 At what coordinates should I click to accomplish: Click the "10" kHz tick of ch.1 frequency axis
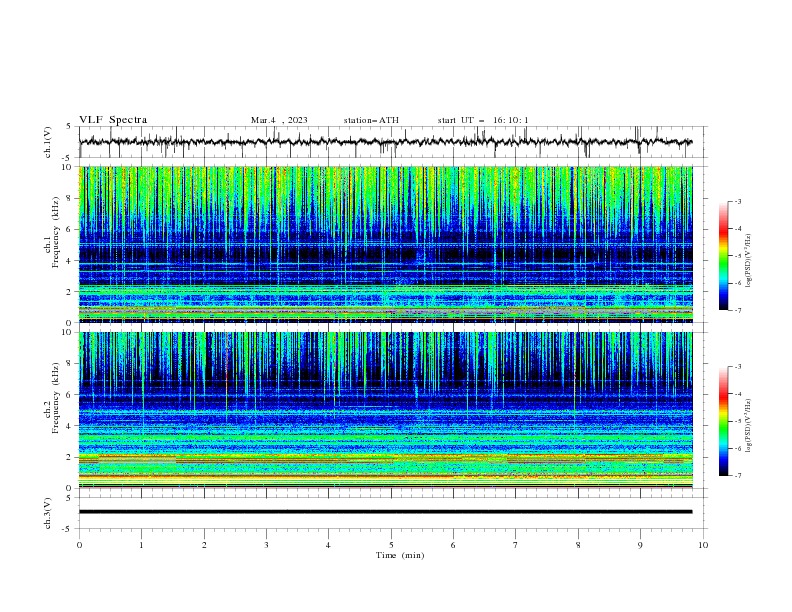[x=67, y=167]
